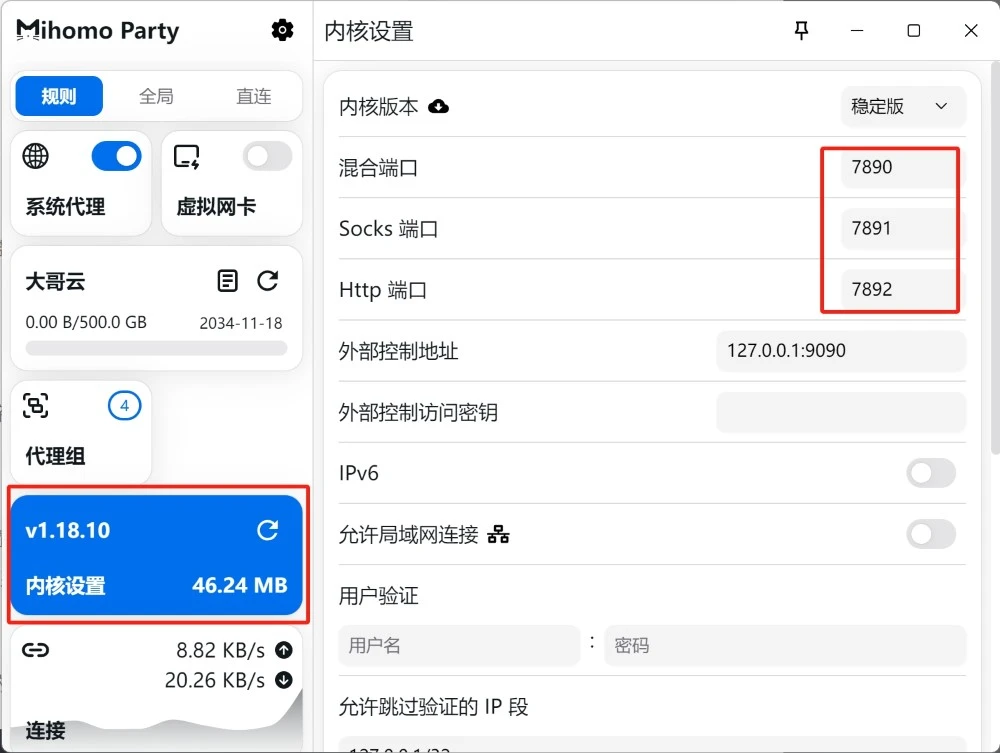Pin the window using the pushpin icon

point(801,31)
